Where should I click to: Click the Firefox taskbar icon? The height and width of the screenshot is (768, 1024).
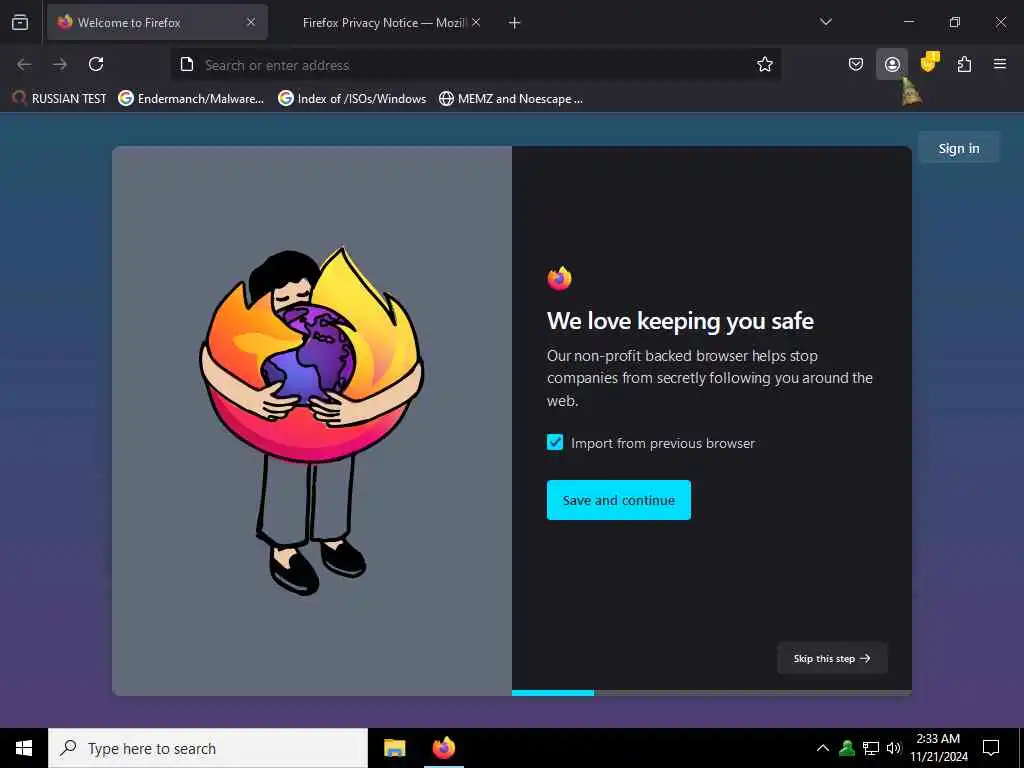[x=444, y=748]
